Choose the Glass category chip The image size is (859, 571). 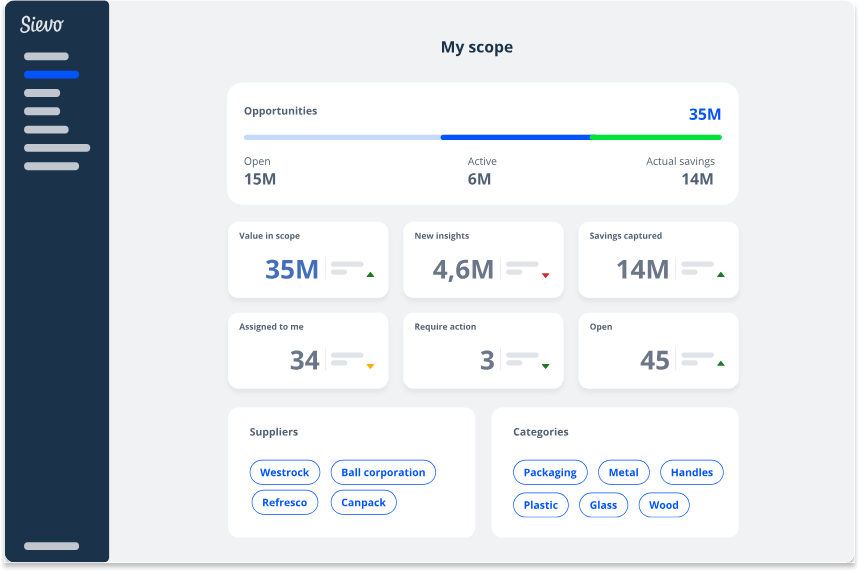[603, 505]
